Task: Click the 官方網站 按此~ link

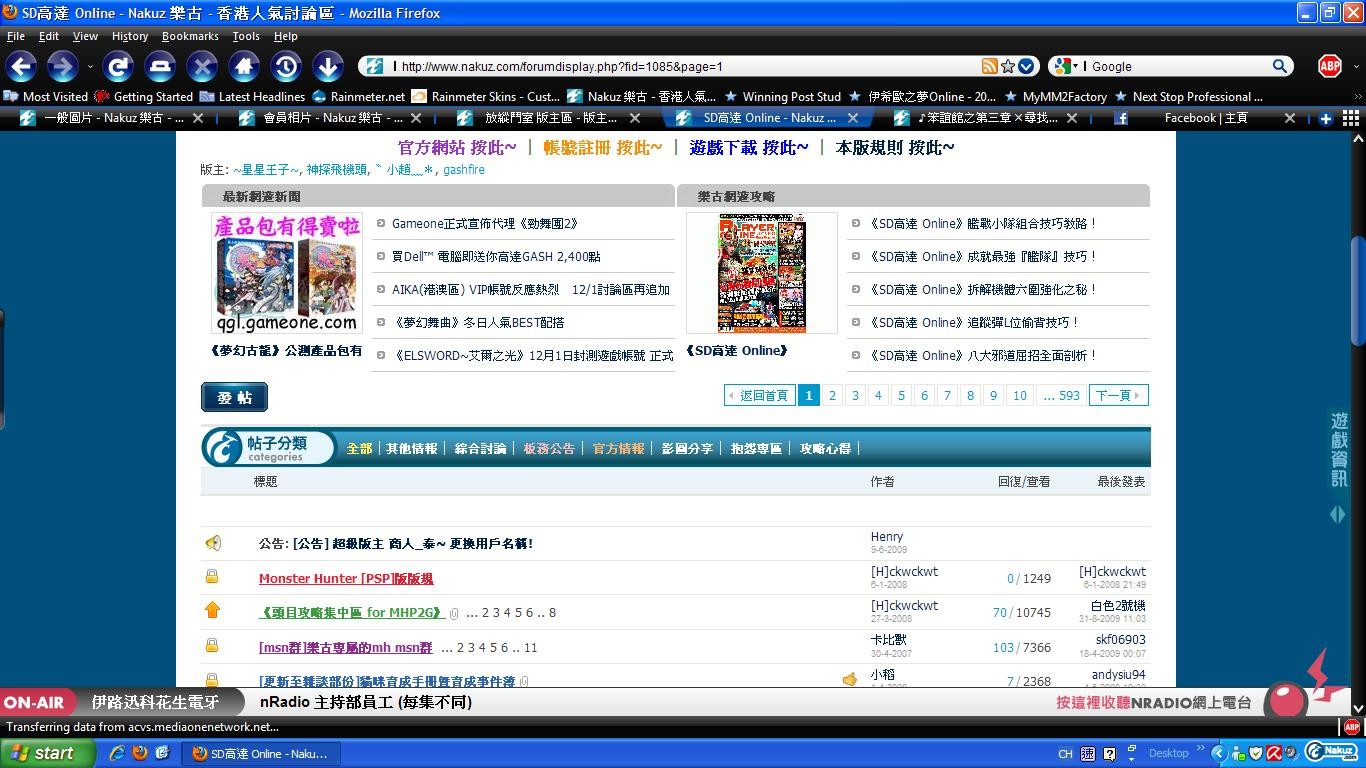Action: 457,148
